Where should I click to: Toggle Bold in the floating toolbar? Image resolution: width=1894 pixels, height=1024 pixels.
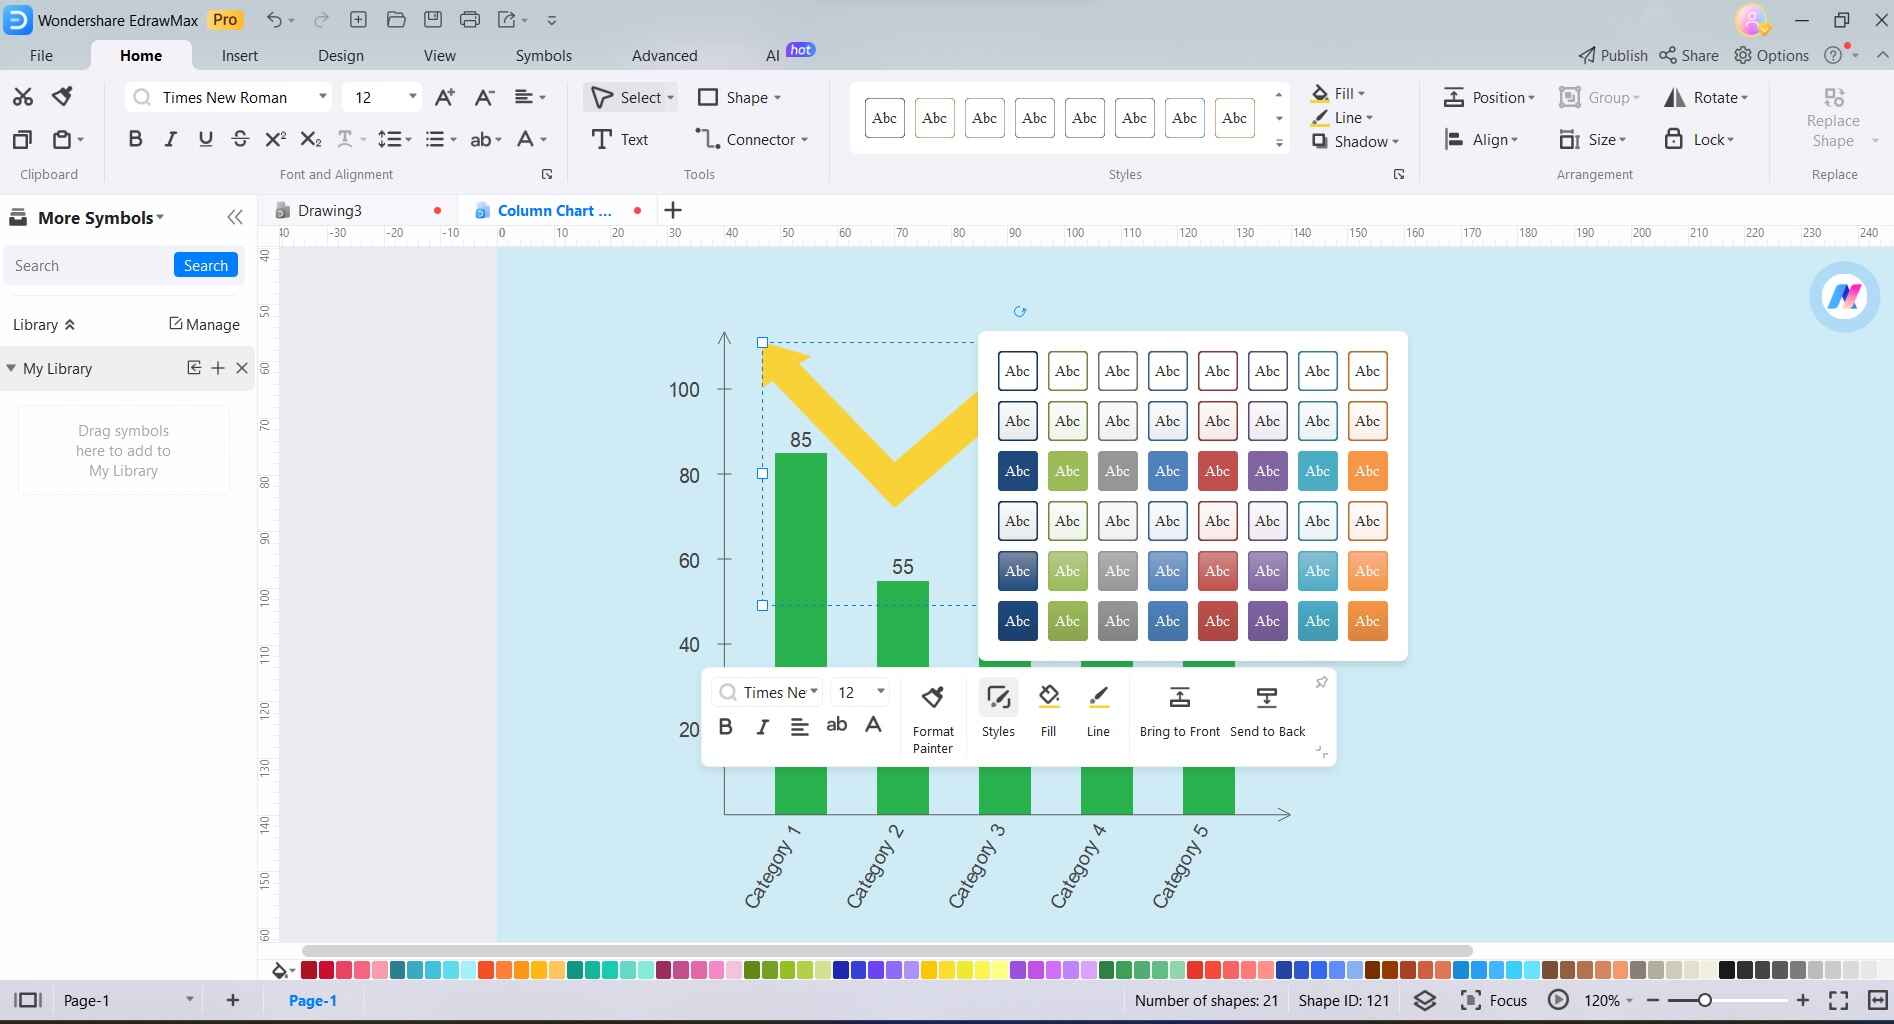[726, 727]
